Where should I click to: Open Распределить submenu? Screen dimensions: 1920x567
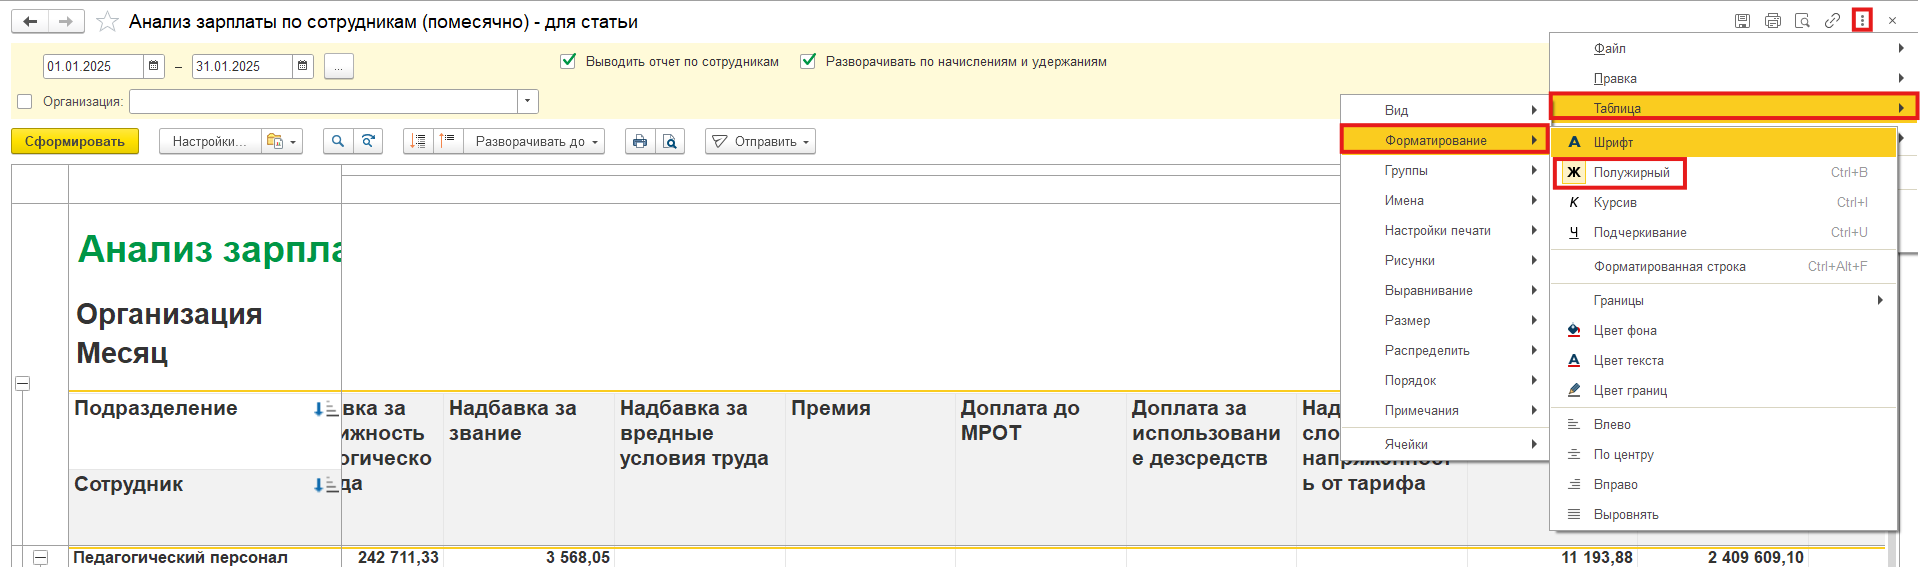(1444, 350)
